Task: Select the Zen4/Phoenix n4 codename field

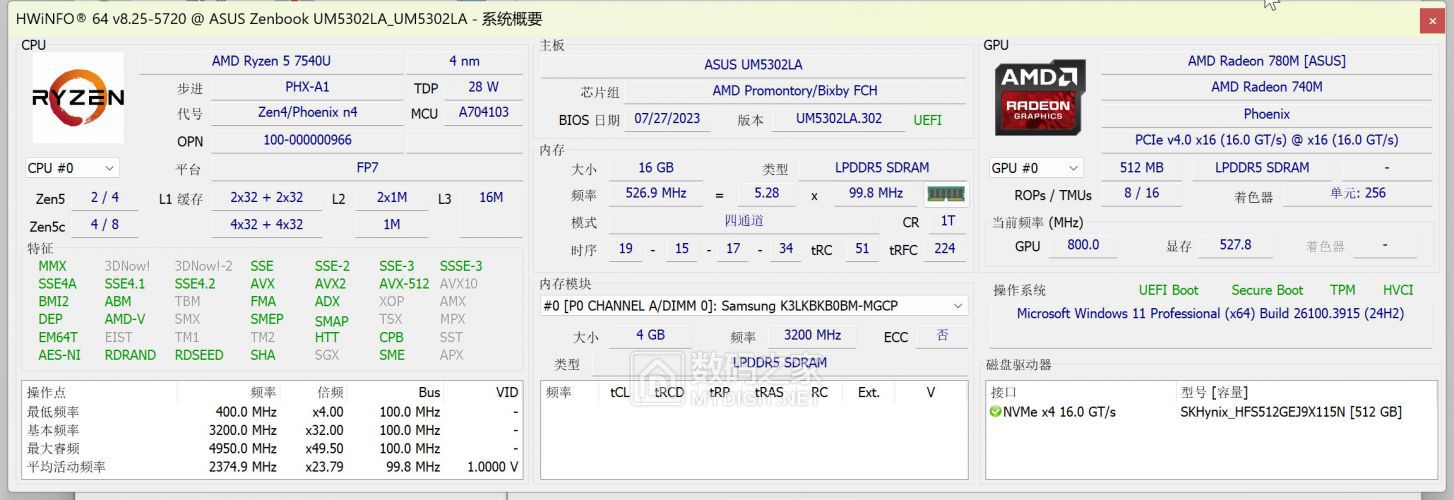Action: tap(307, 113)
